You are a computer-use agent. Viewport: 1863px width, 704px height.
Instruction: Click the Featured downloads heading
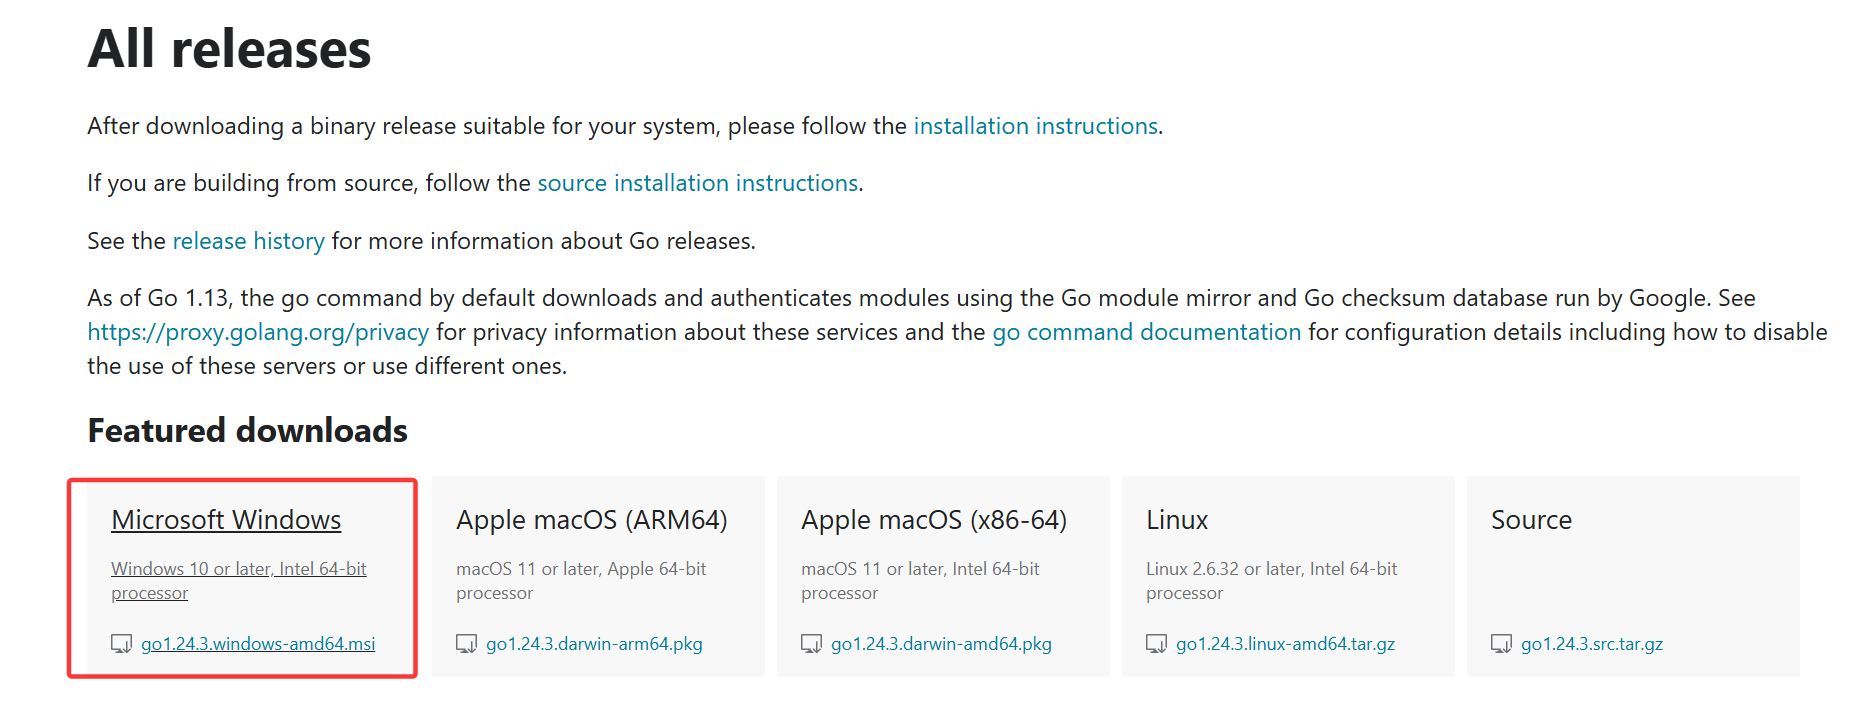[x=248, y=431]
